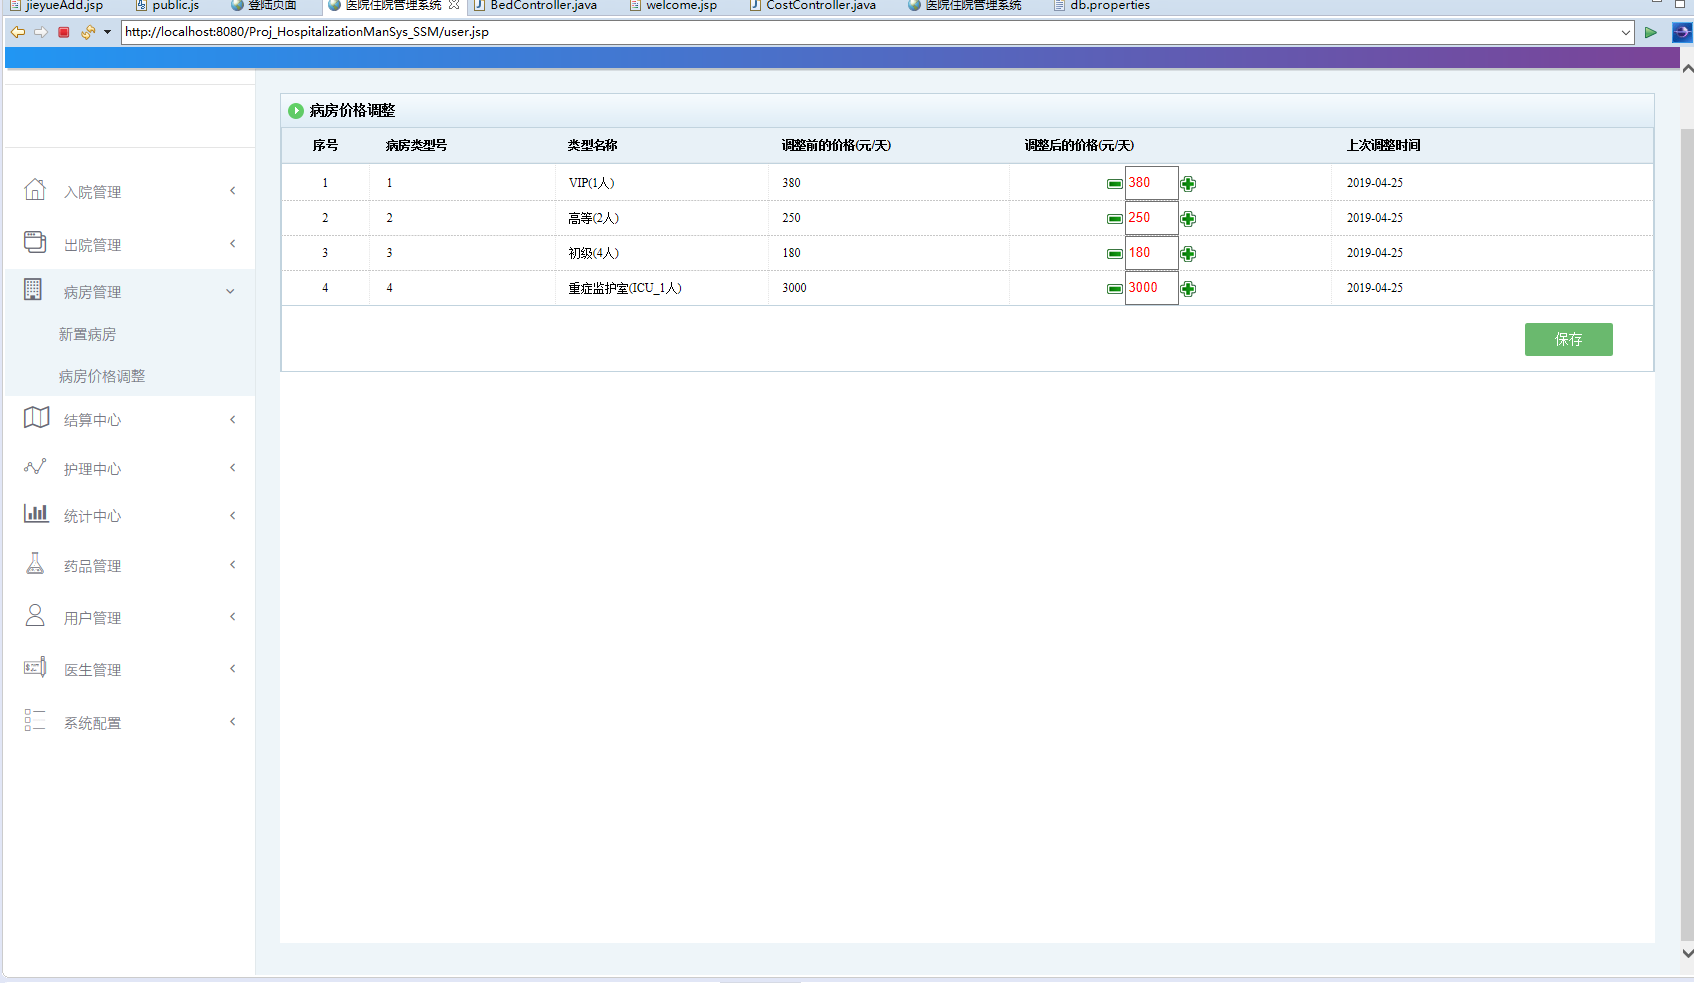The width and height of the screenshot is (1694, 983).
Task: Click the browser back arrow icon
Action: click(x=18, y=32)
